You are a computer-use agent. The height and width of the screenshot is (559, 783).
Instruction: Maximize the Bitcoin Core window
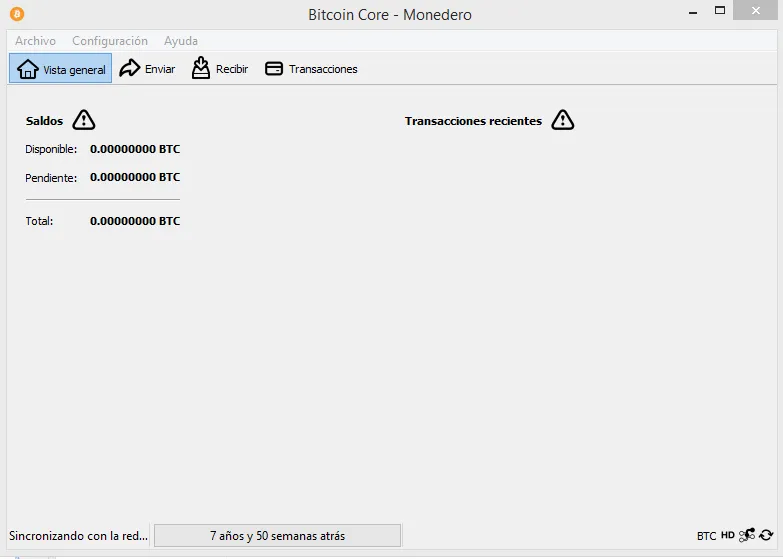[x=720, y=10]
